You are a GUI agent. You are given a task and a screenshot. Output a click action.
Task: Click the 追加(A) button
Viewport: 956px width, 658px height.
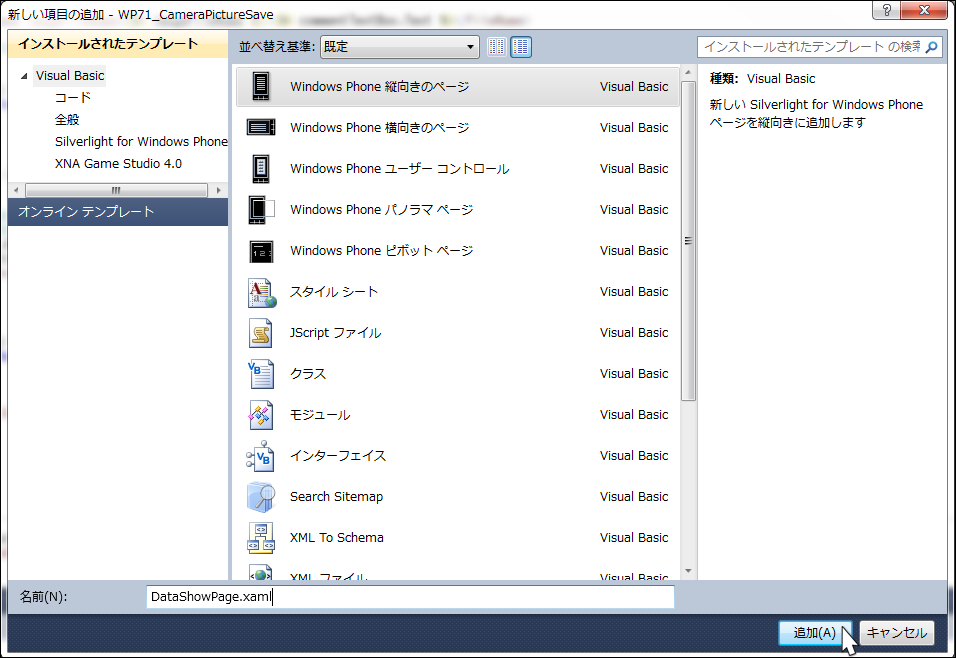(x=815, y=633)
